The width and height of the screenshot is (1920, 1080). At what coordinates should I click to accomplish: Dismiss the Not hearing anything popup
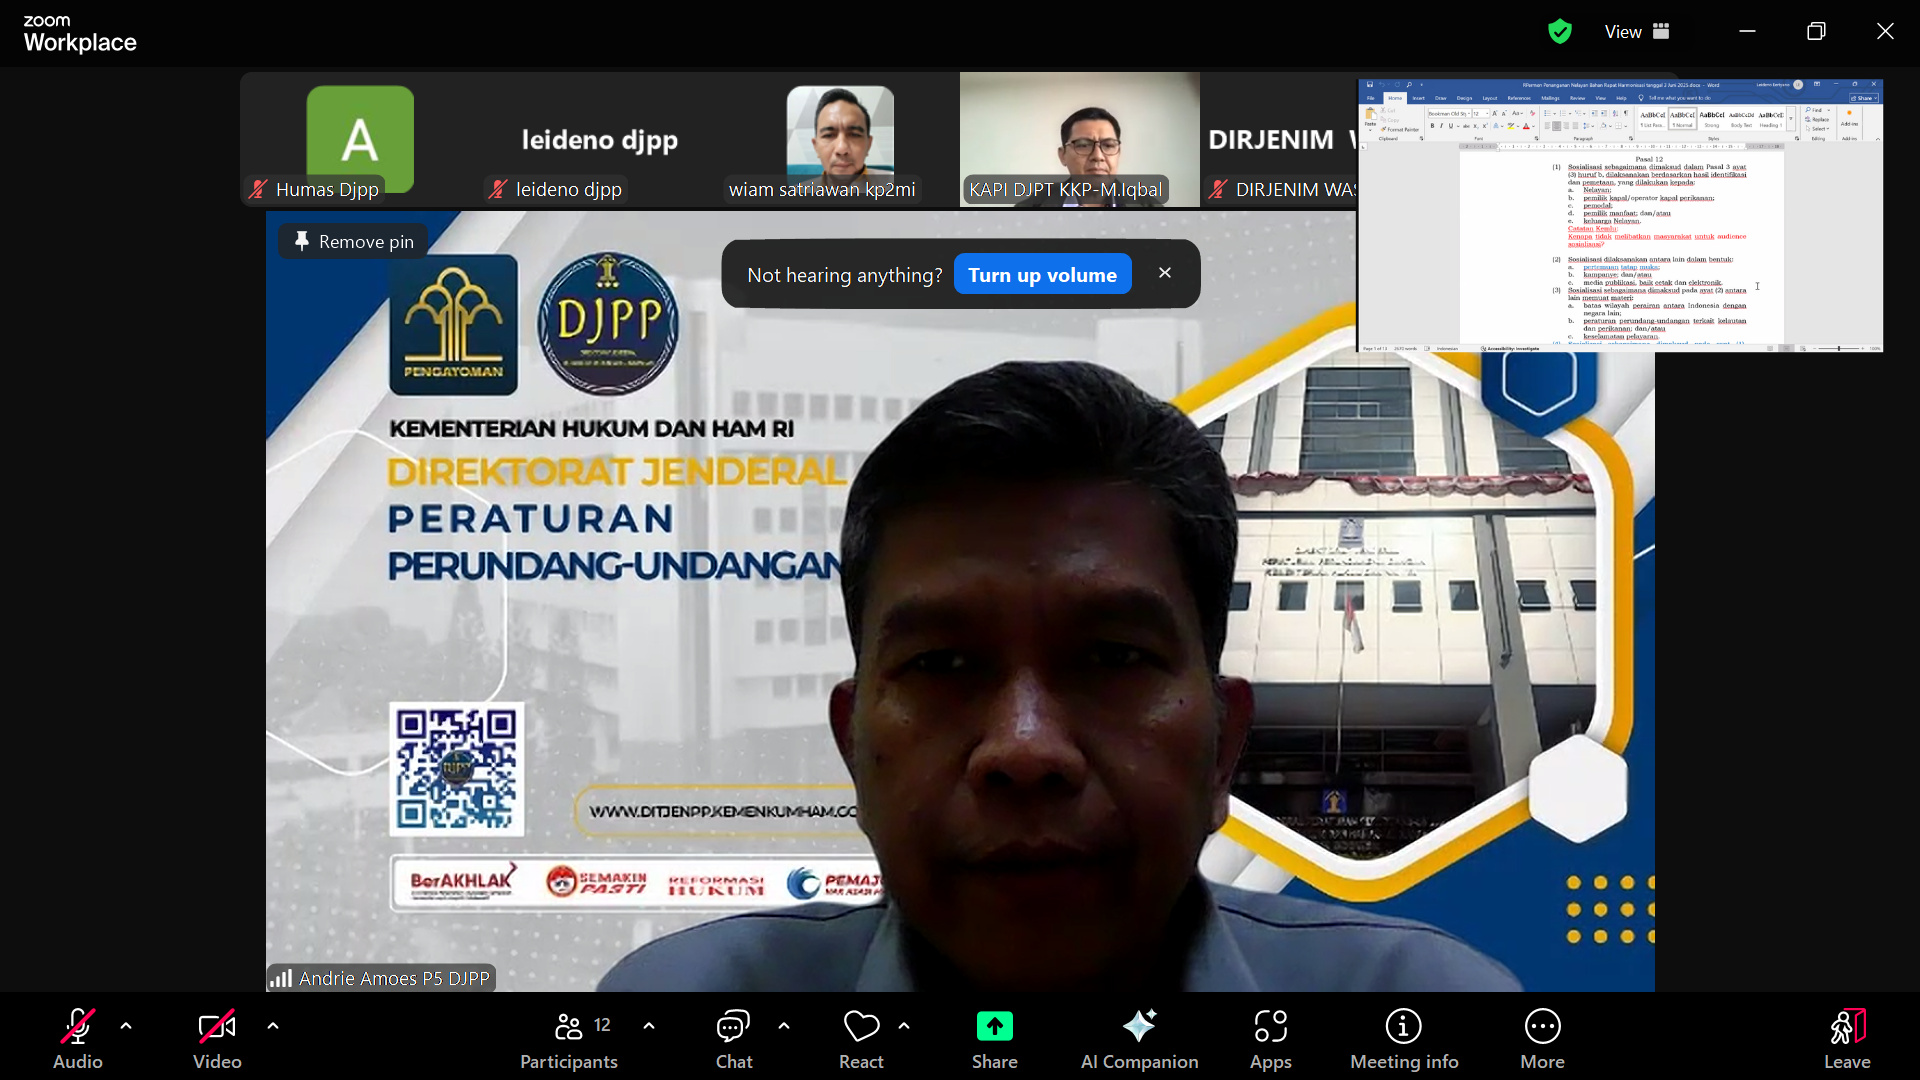(1165, 273)
